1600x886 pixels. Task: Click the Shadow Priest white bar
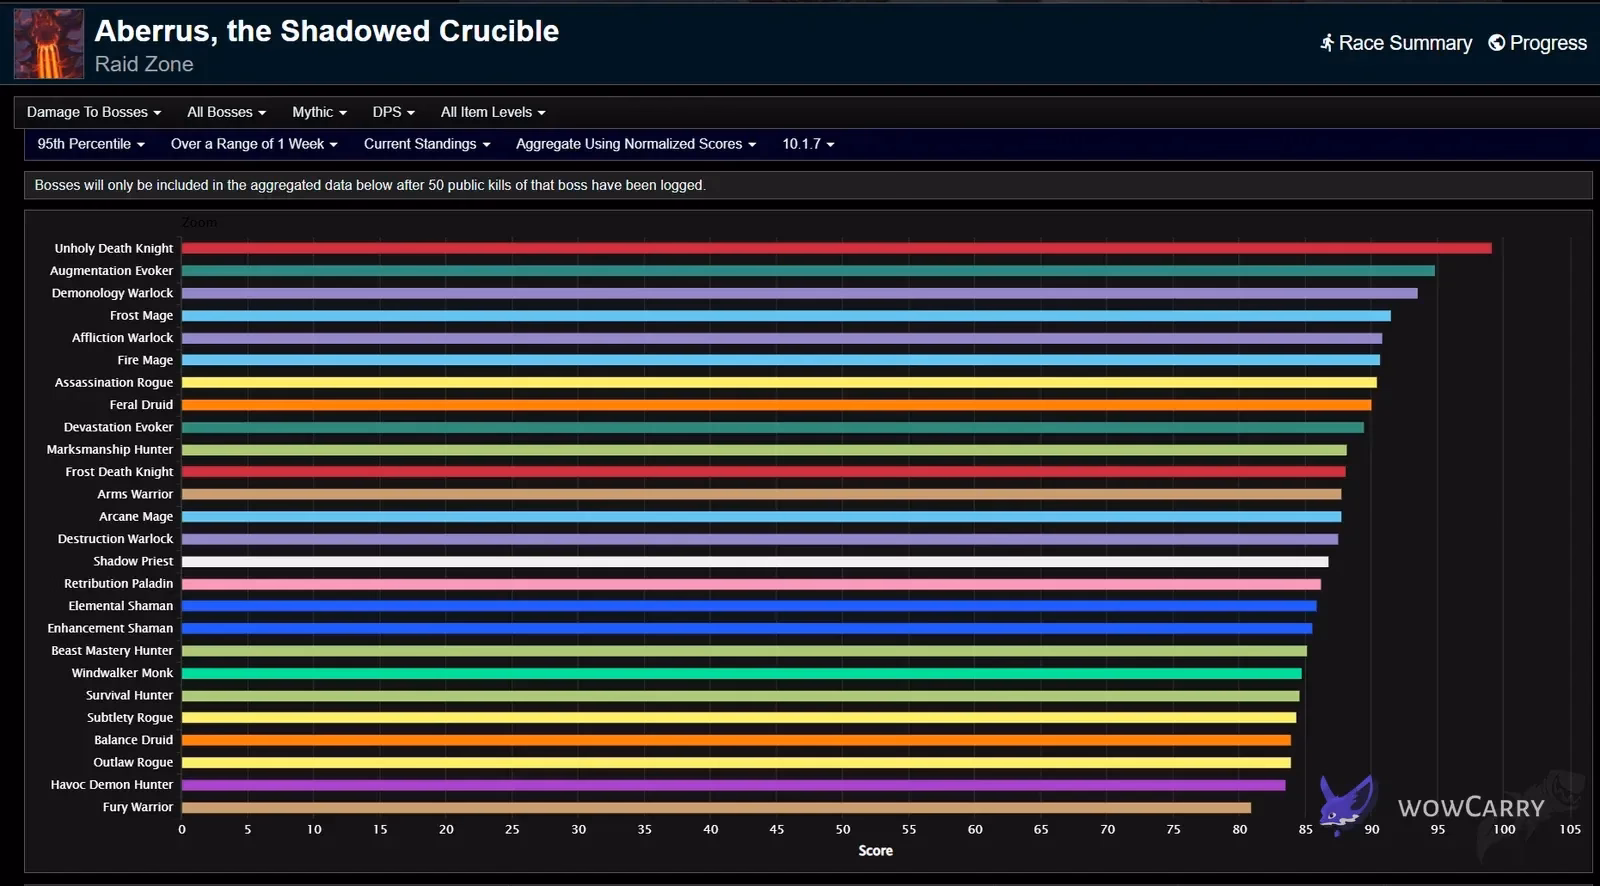click(x=755, y=562)
